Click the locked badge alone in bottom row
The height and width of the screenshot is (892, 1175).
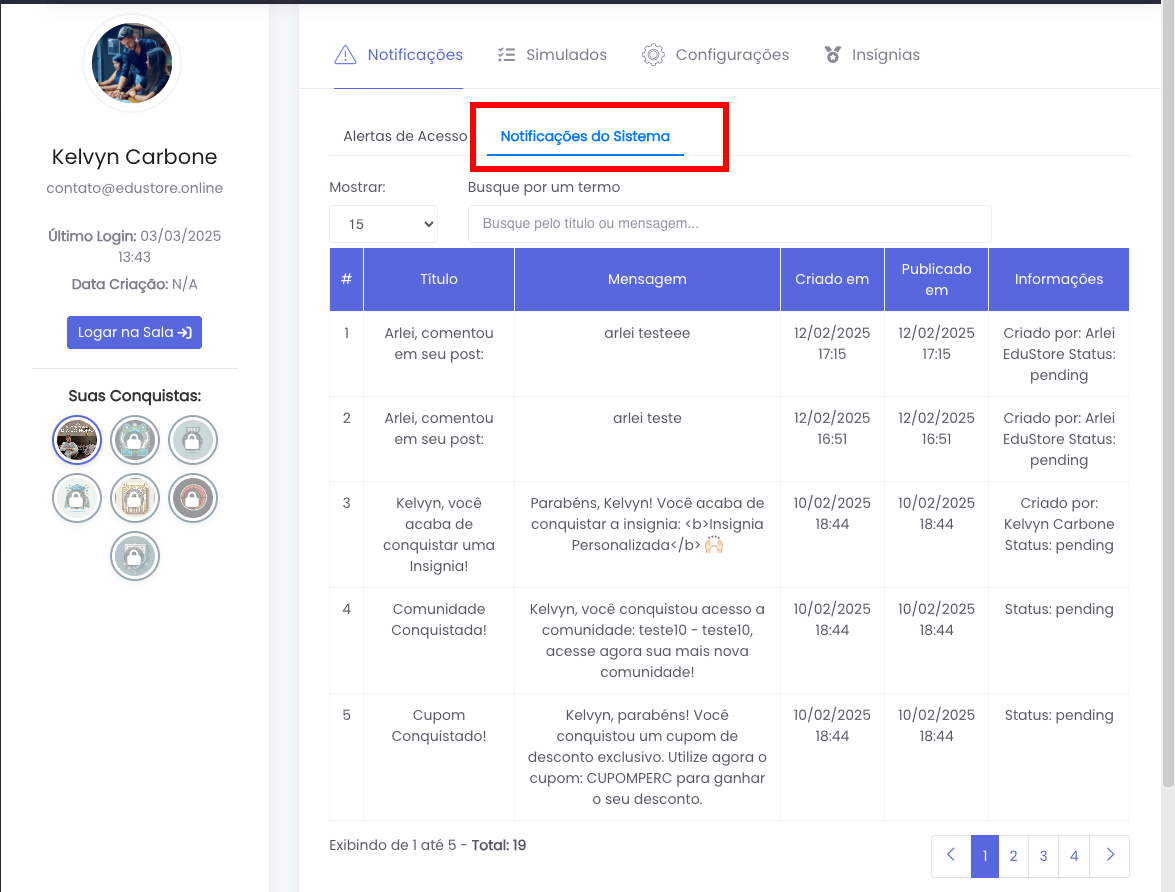point(135,556)
